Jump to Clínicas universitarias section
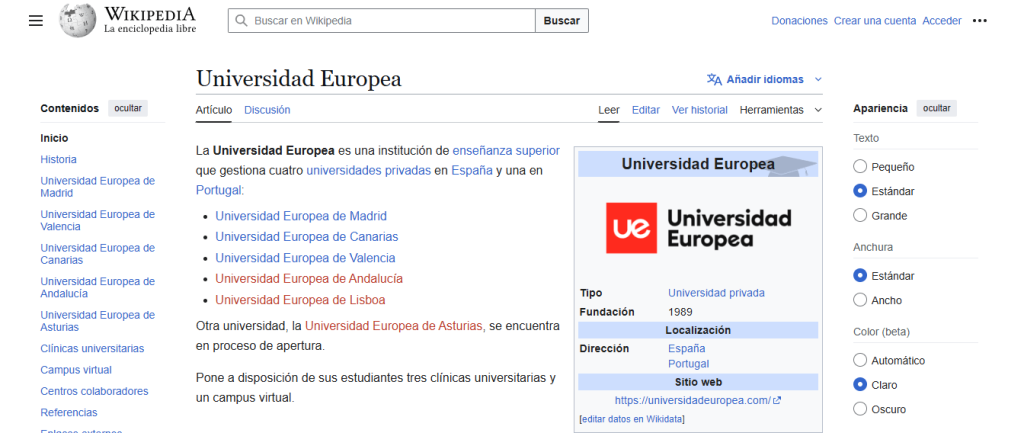The height and width of the screenshot is (433, 1024). (92, 348)
